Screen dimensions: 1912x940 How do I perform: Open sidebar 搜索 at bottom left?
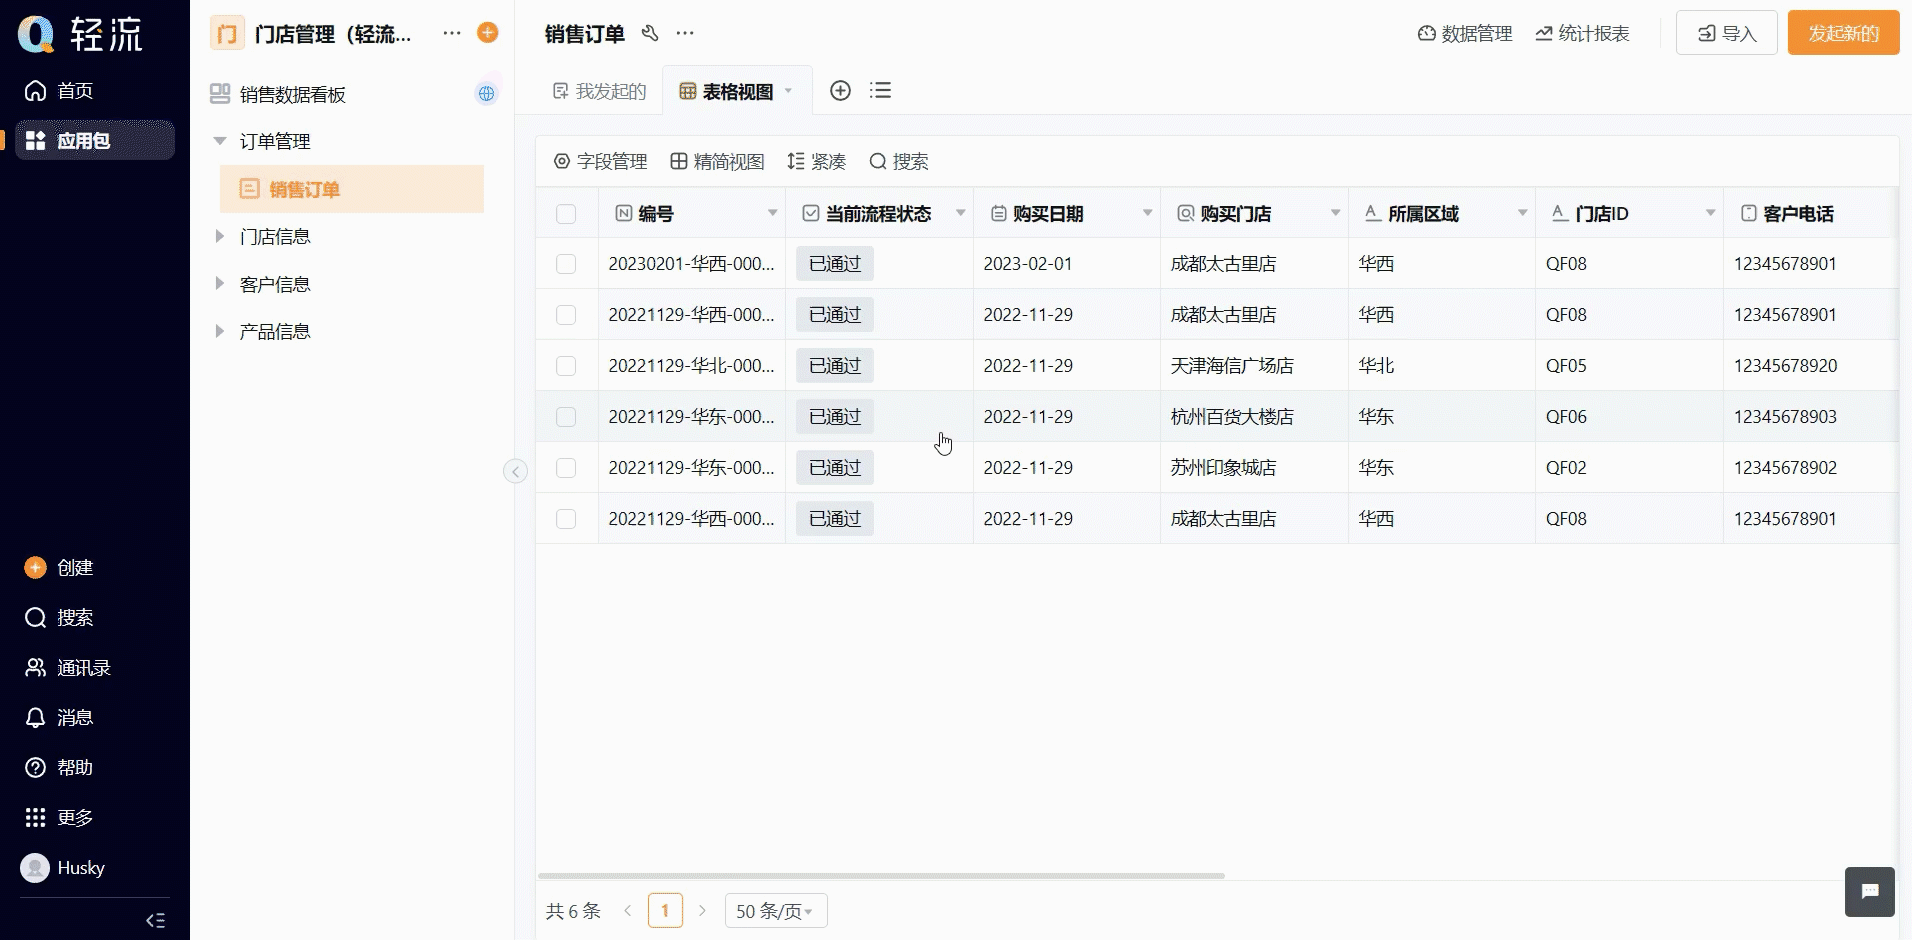(x=60, y=618)
